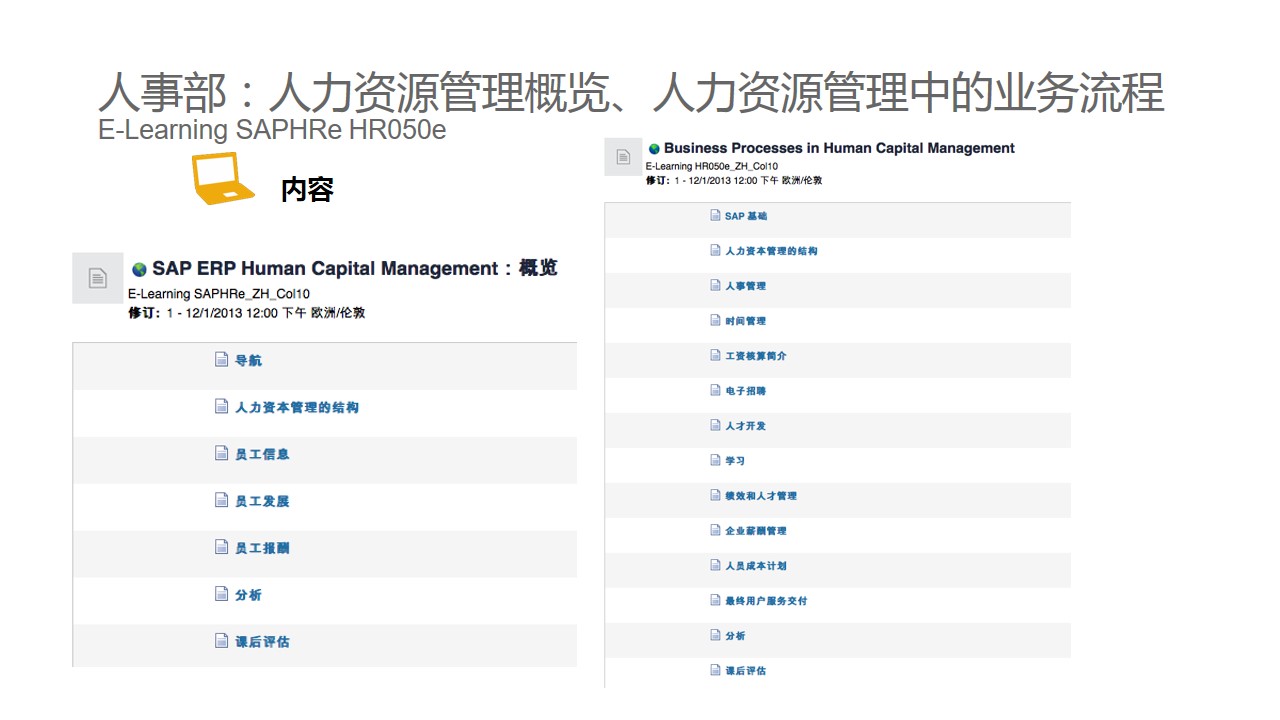Open the 人员成本计划 lesson link

pos(755,566)
